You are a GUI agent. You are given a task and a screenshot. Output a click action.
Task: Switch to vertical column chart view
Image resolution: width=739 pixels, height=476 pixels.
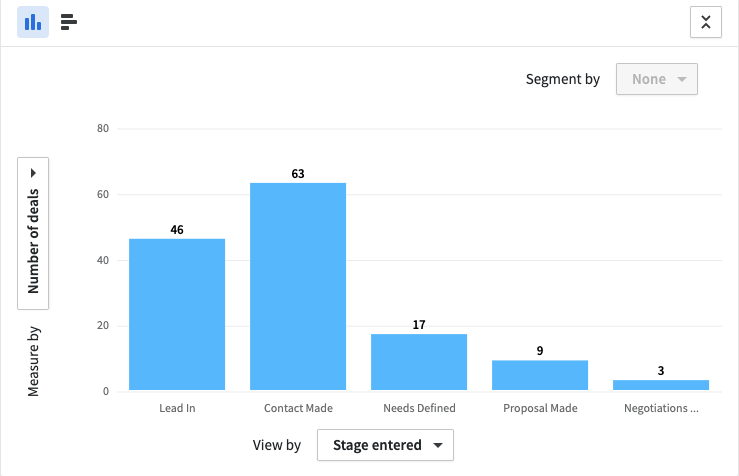pyautogui.click(x=33, y=22)
